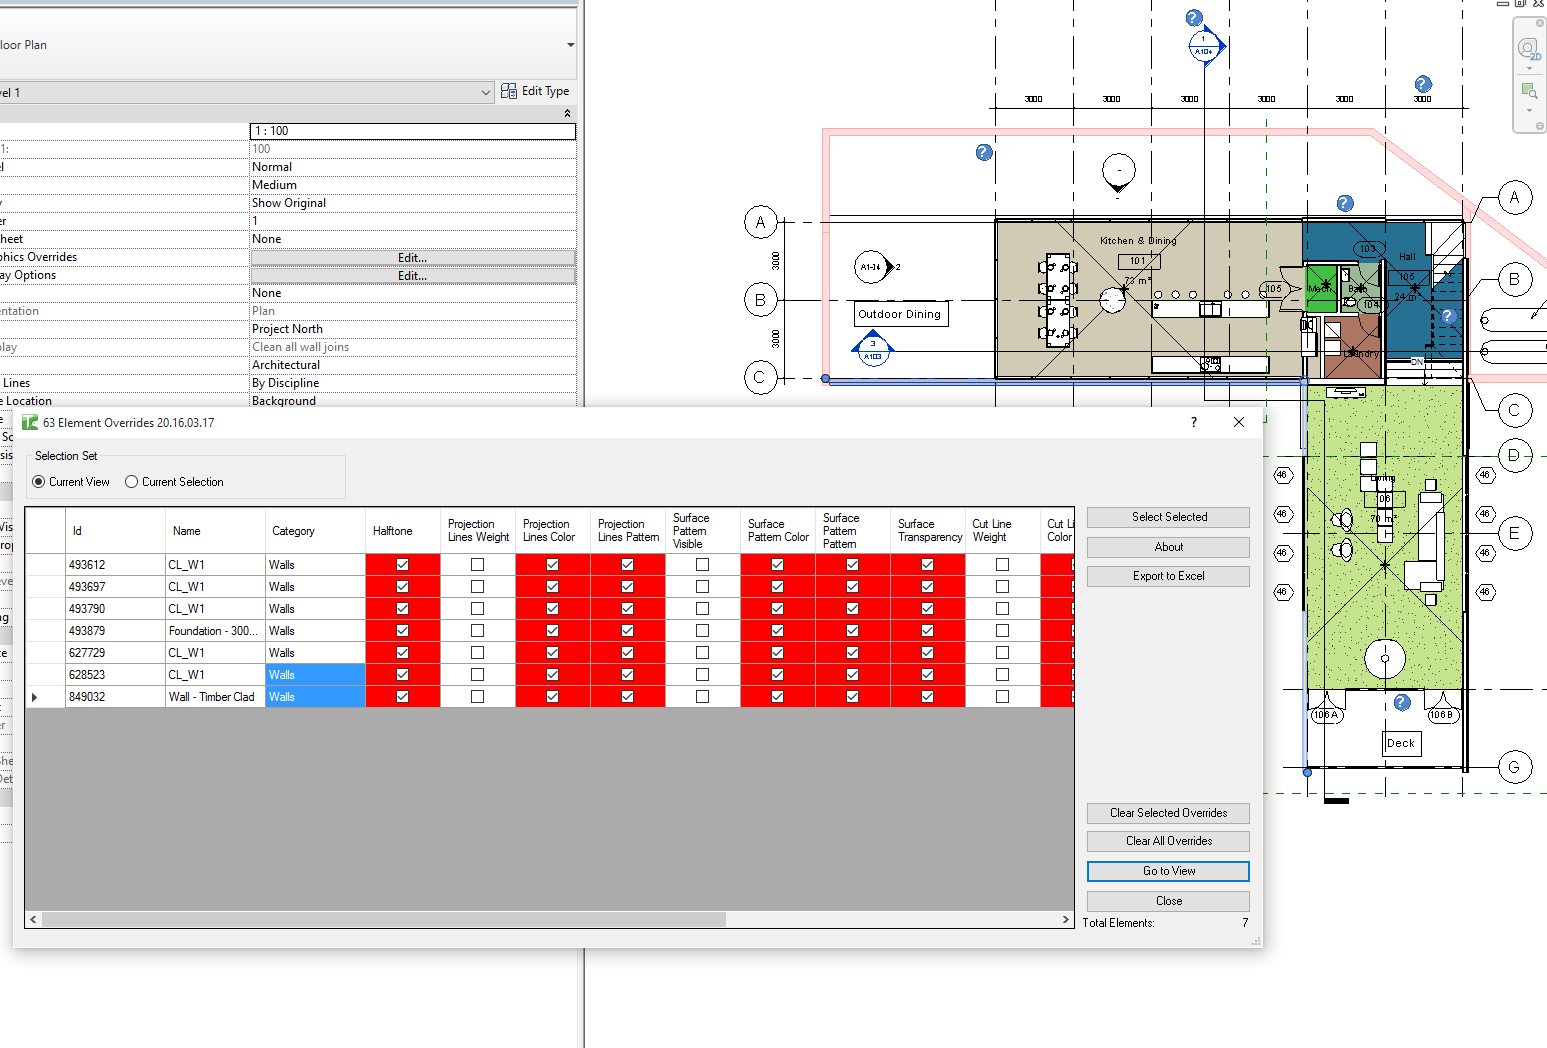The height and width of the screenshot is (1048, 1547).
Task: Enable Projection Lines Weight for element 849032
Action: [x=477, y=697]
